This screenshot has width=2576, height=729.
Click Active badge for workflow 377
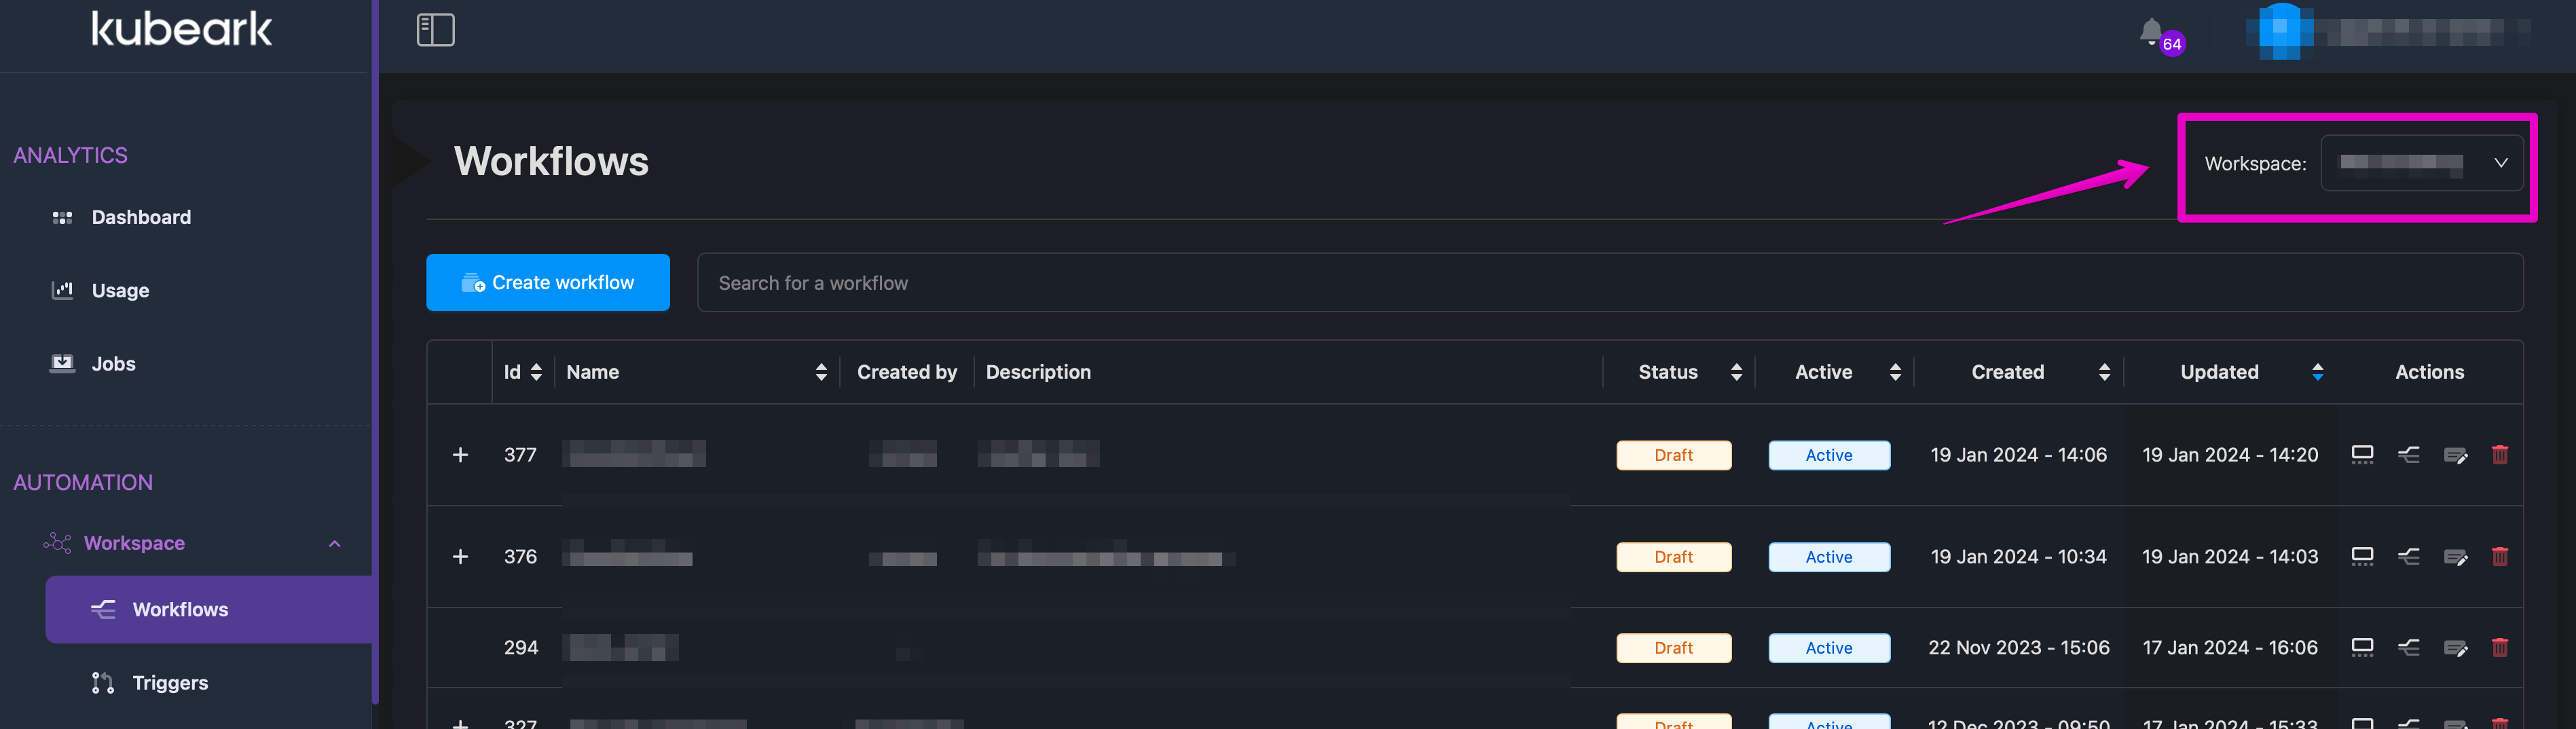[1828, 455]
